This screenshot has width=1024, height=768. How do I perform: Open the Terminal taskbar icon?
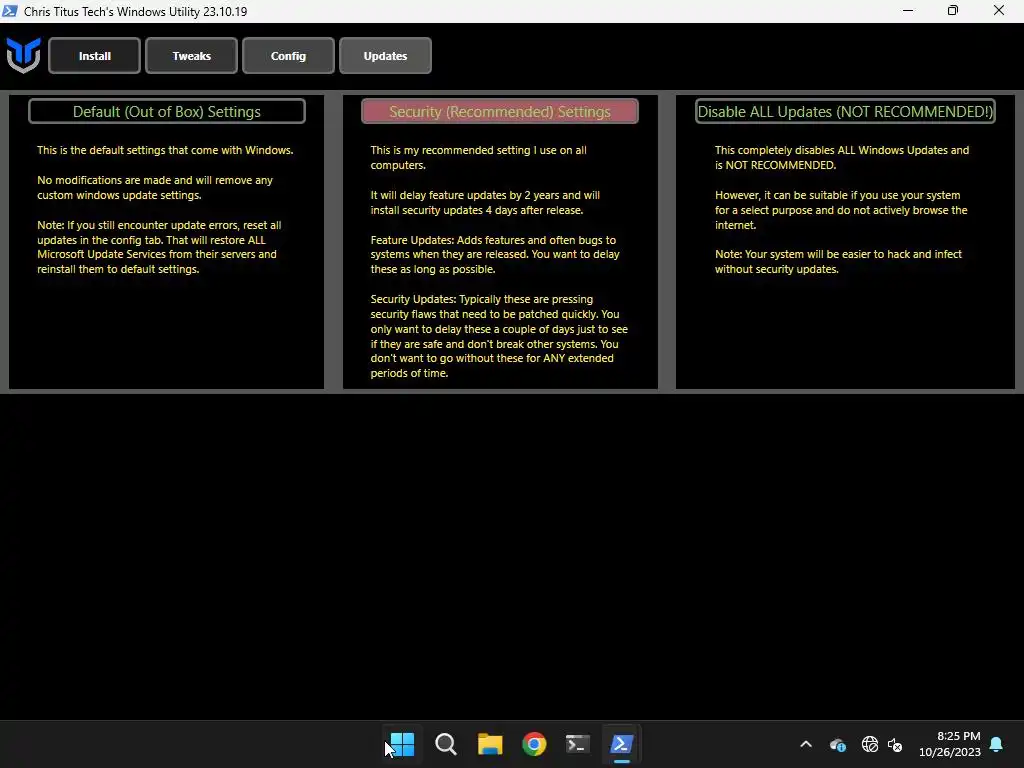click(x=578, y=744)
